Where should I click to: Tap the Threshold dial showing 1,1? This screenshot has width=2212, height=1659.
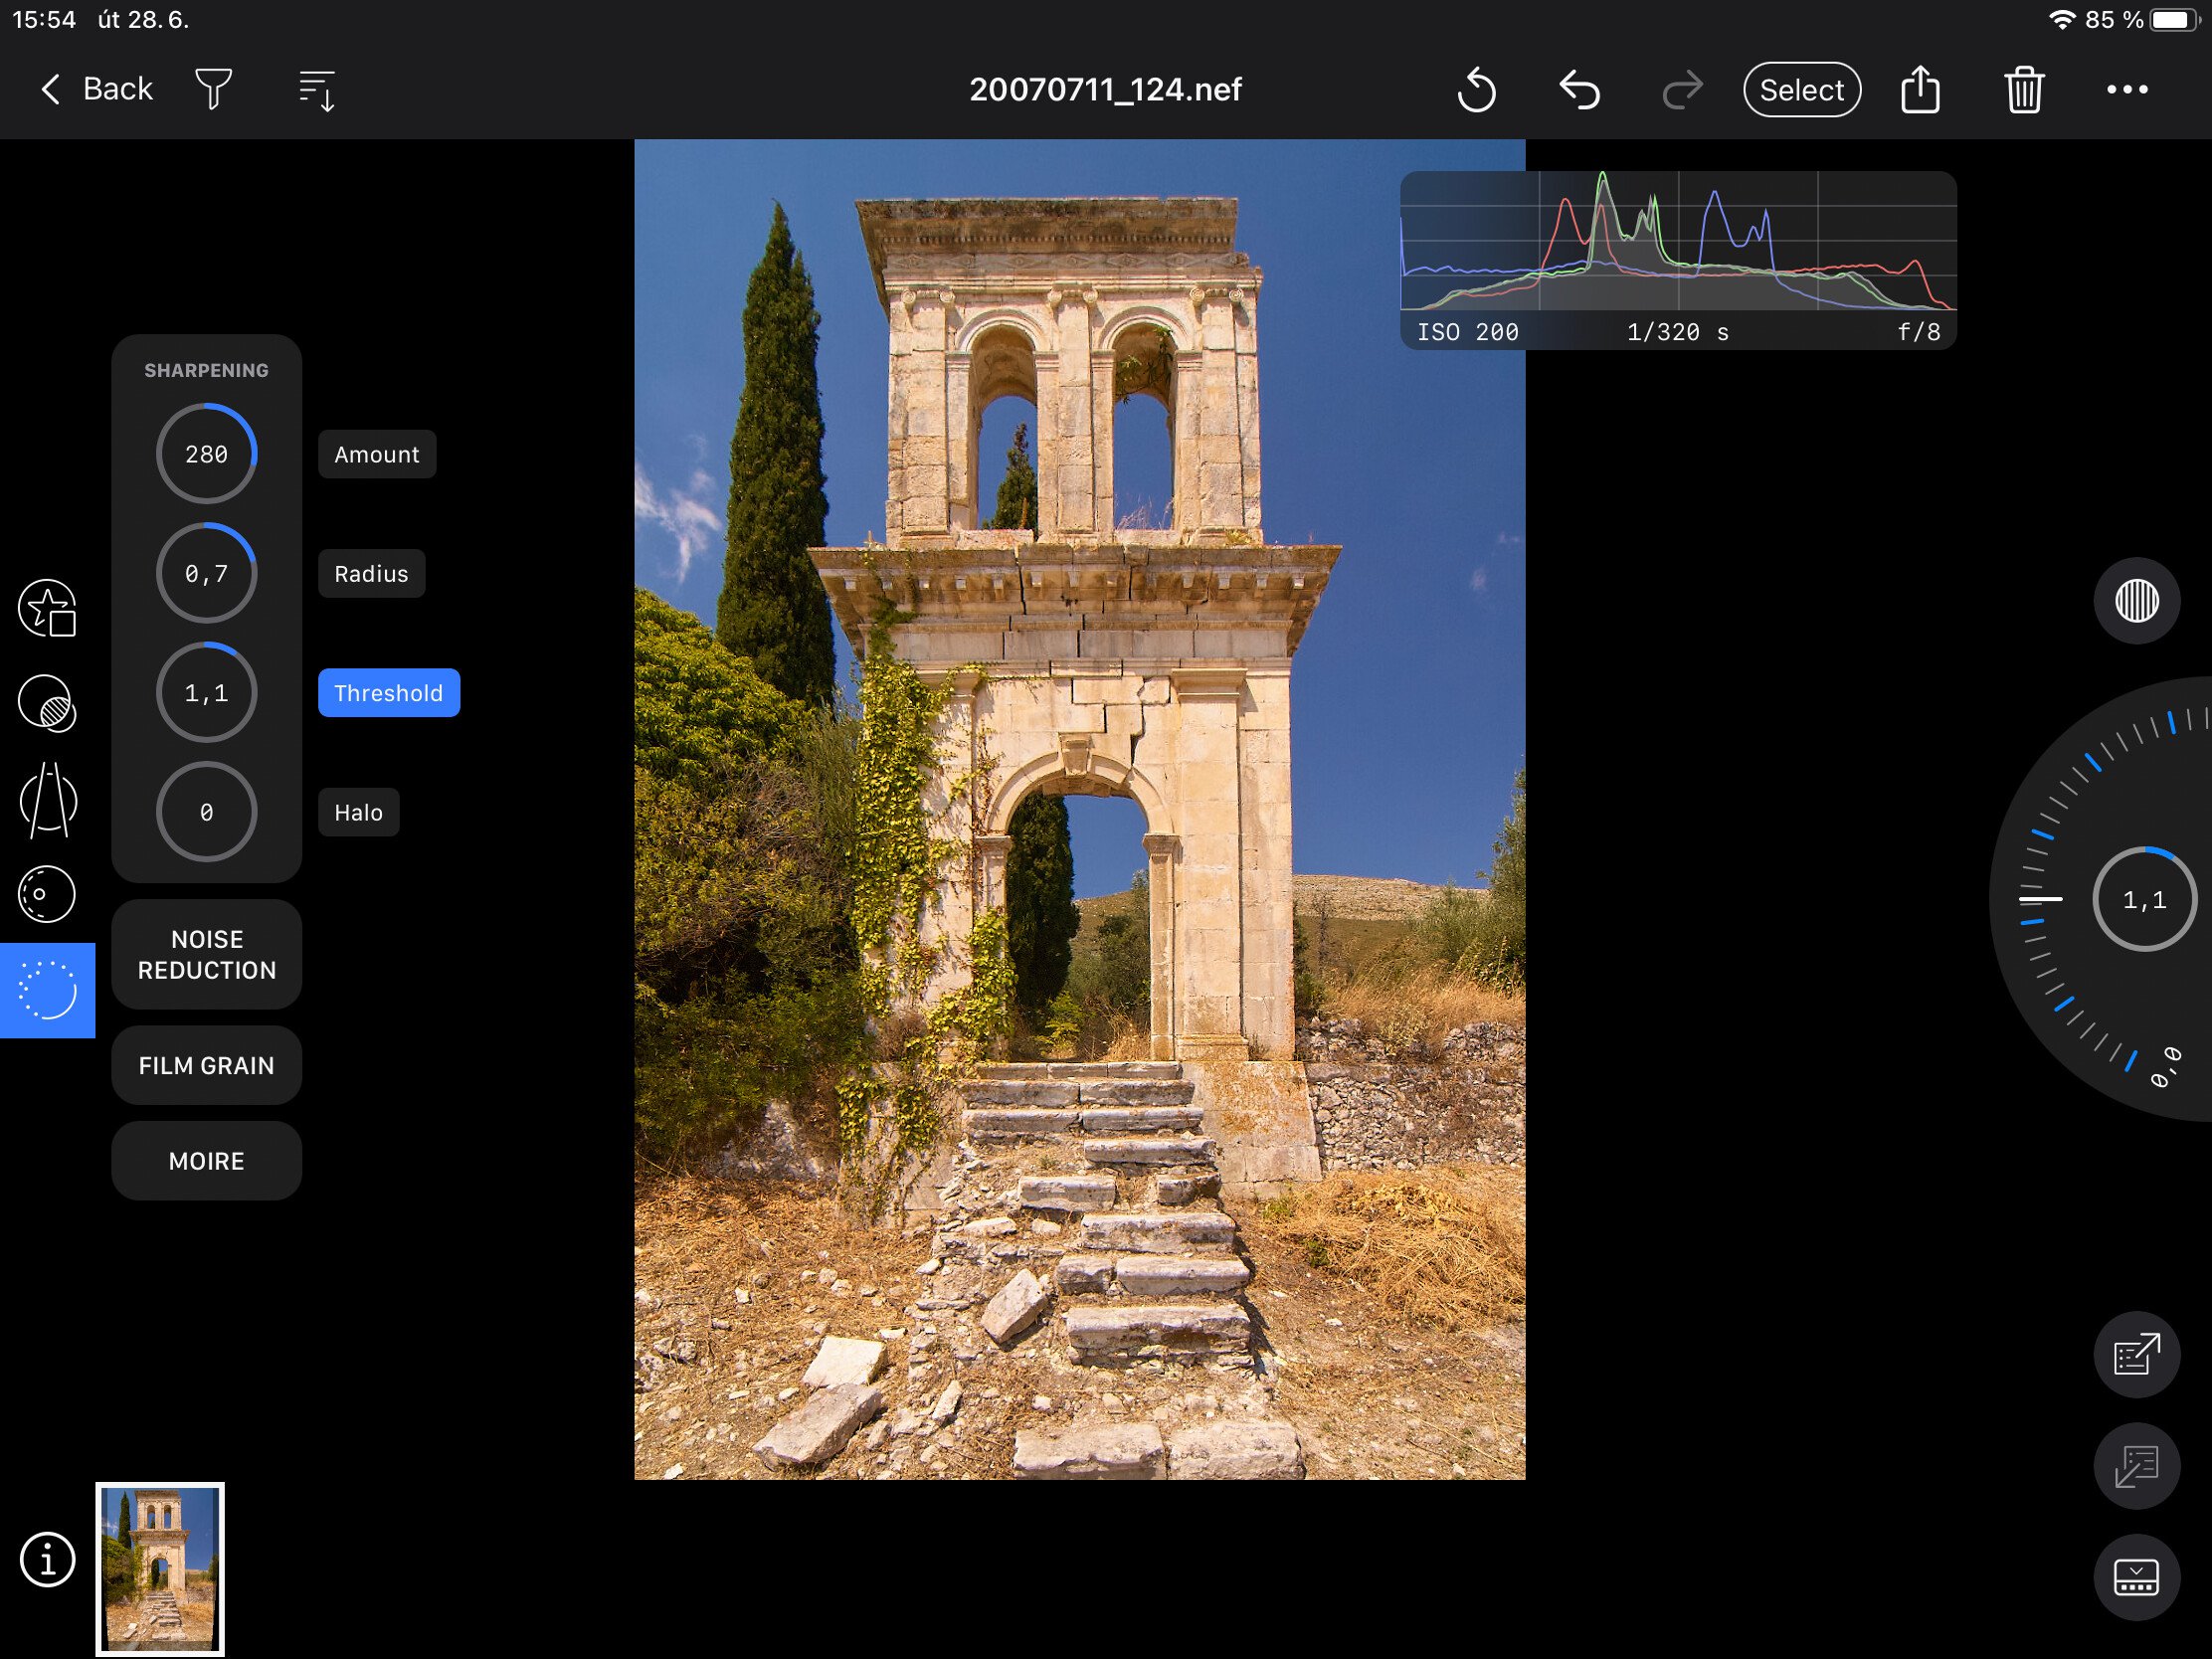207,692
